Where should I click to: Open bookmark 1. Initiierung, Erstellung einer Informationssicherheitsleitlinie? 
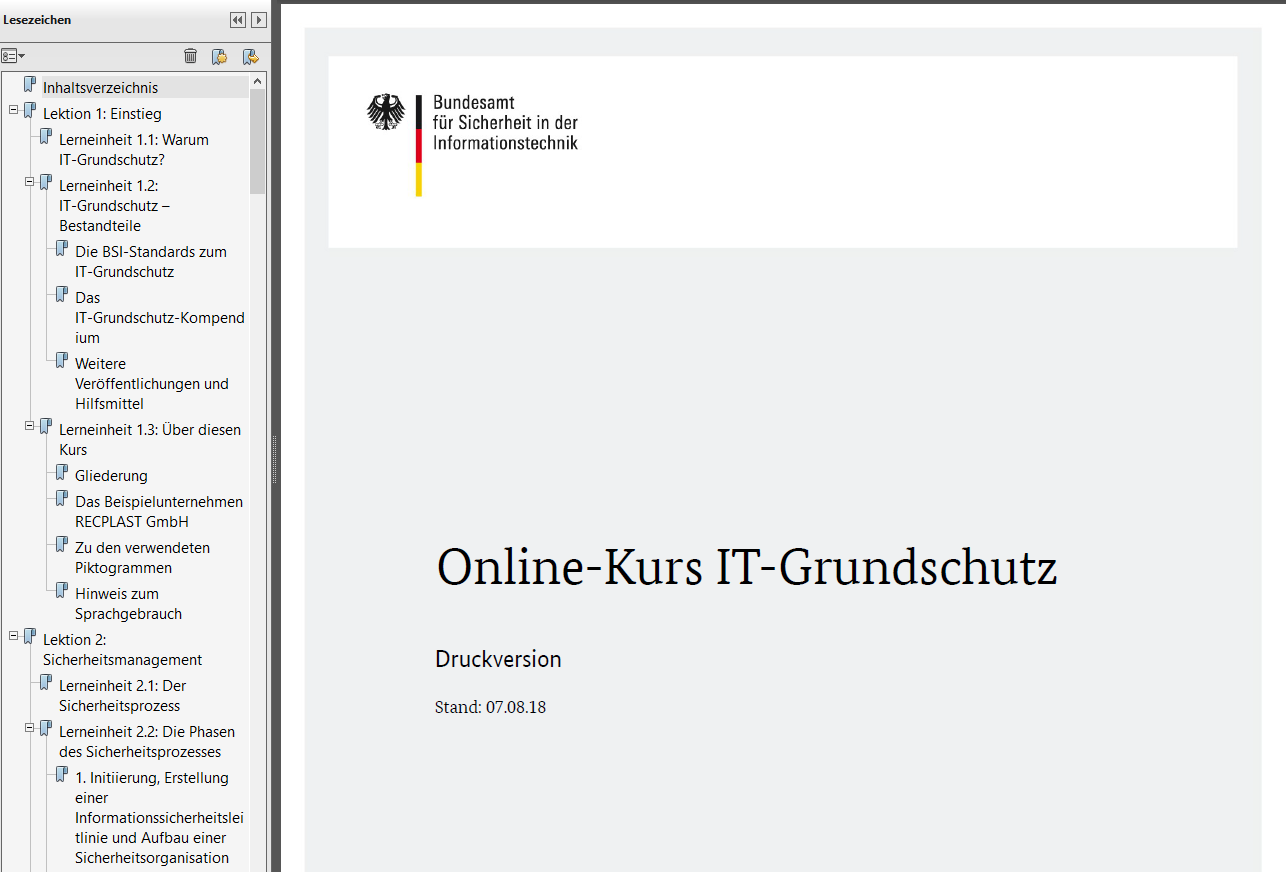pos(160,818)
